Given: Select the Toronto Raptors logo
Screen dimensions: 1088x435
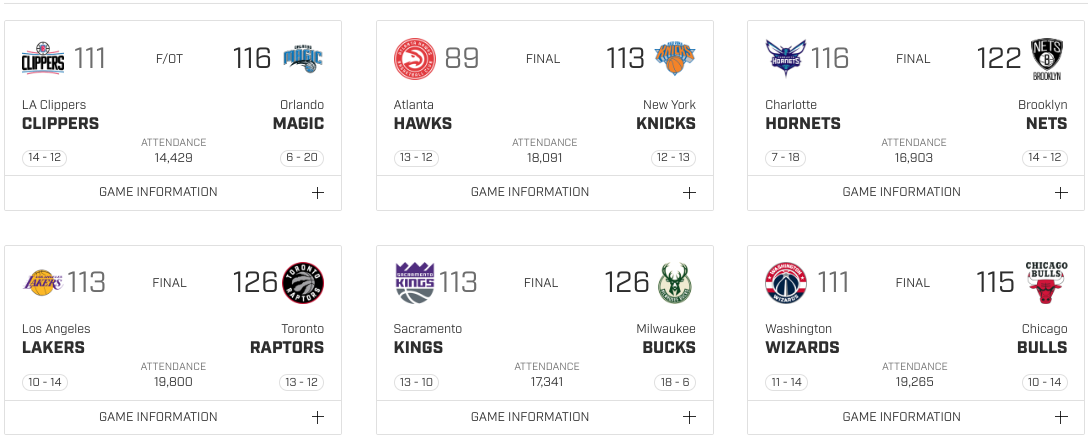Looking at the screenshot, I should (303, 283).
